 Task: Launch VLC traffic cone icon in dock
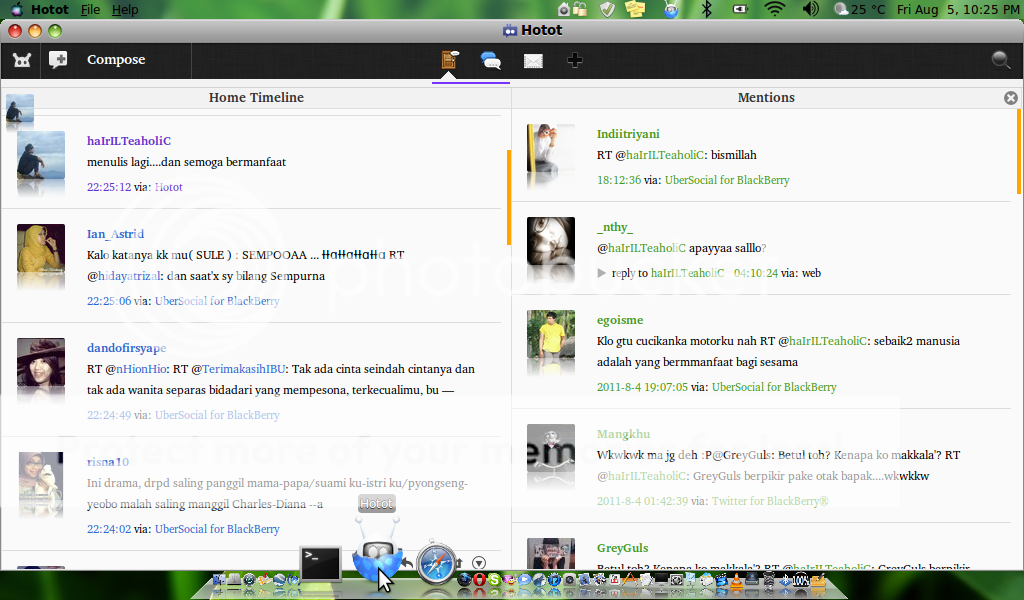pyautogui.click(x=737, y=580)
